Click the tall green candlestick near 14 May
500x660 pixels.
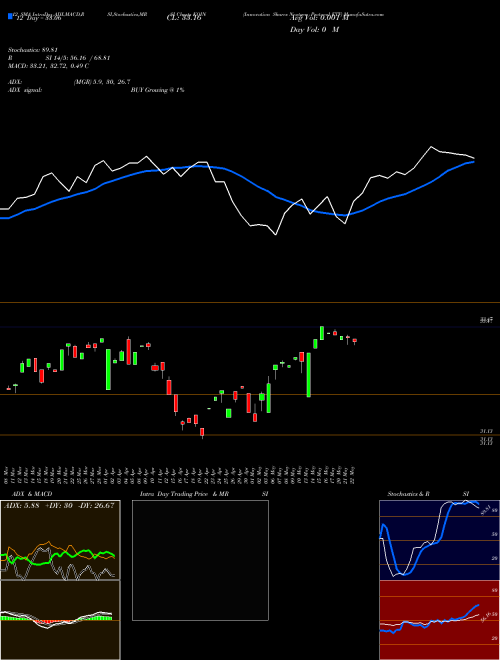pyautogui.click(x=309, y=375)
